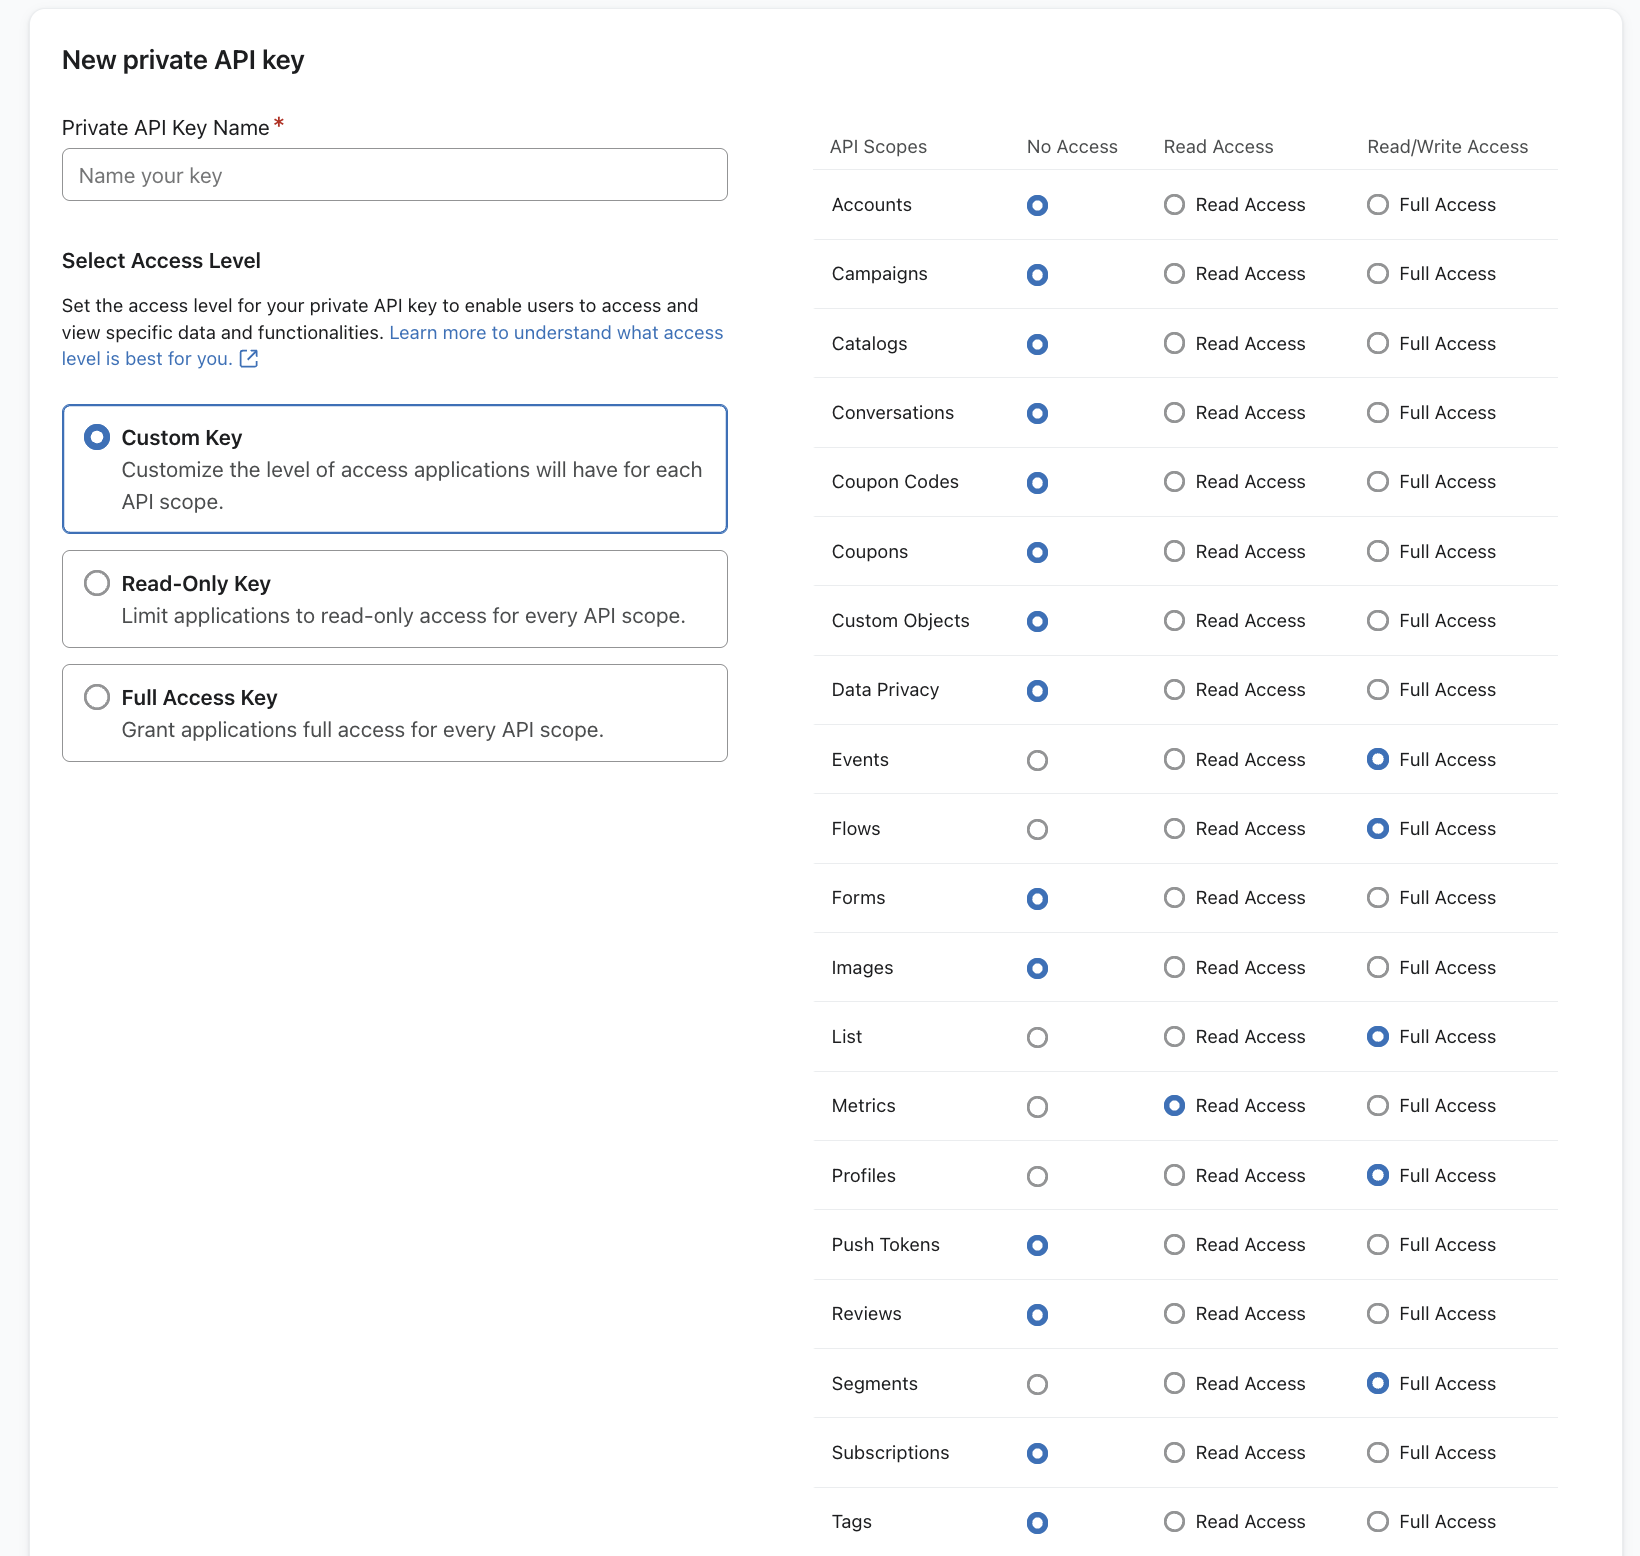Set Push Tokens to Read Access
The height and width of the screenshot is (1556, 1640).
(x=1174, y=1245)
